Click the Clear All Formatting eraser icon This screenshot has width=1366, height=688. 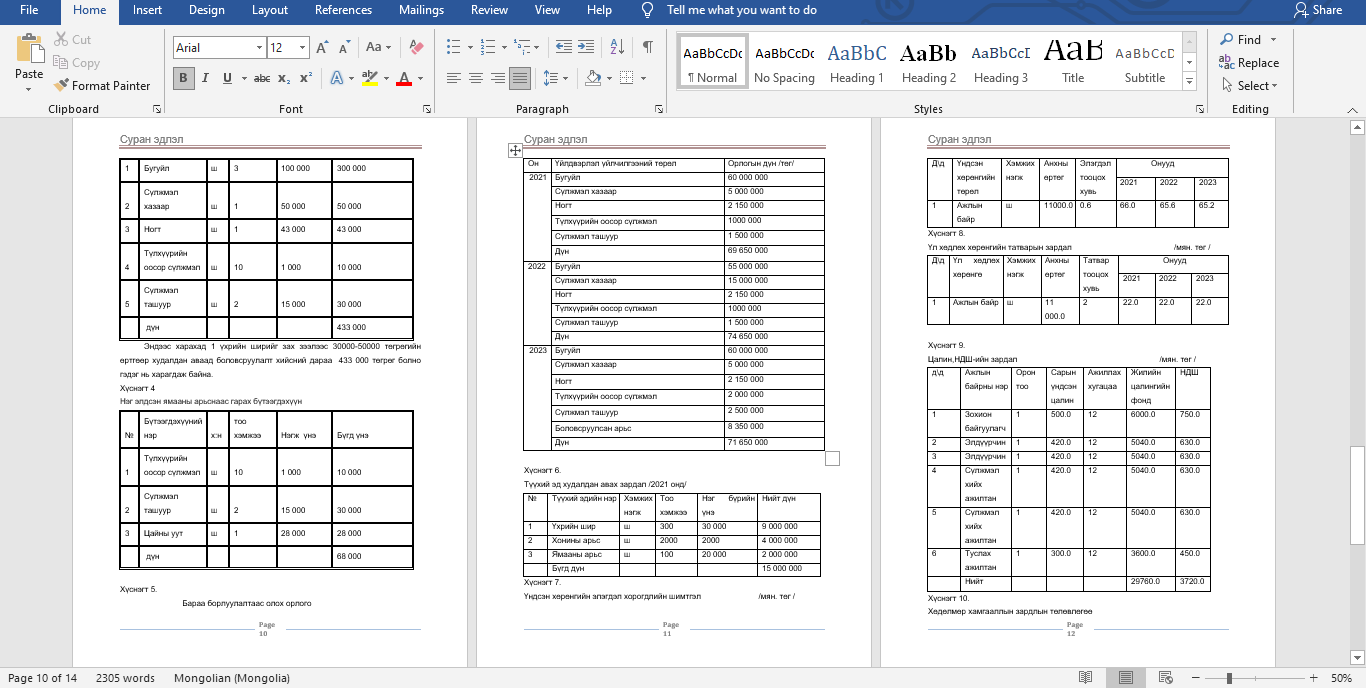coord(417,47)
